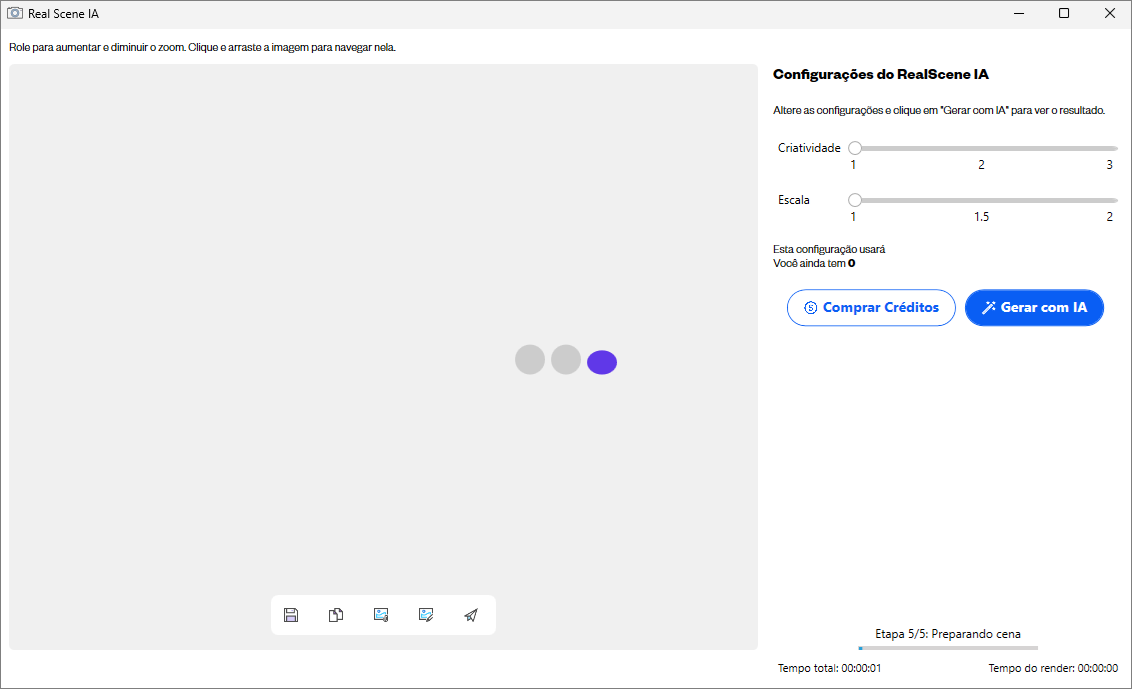Click the Real Scene IA camera title icon
The height and width of the screenshot is (689, 1132).
[14, 13]
